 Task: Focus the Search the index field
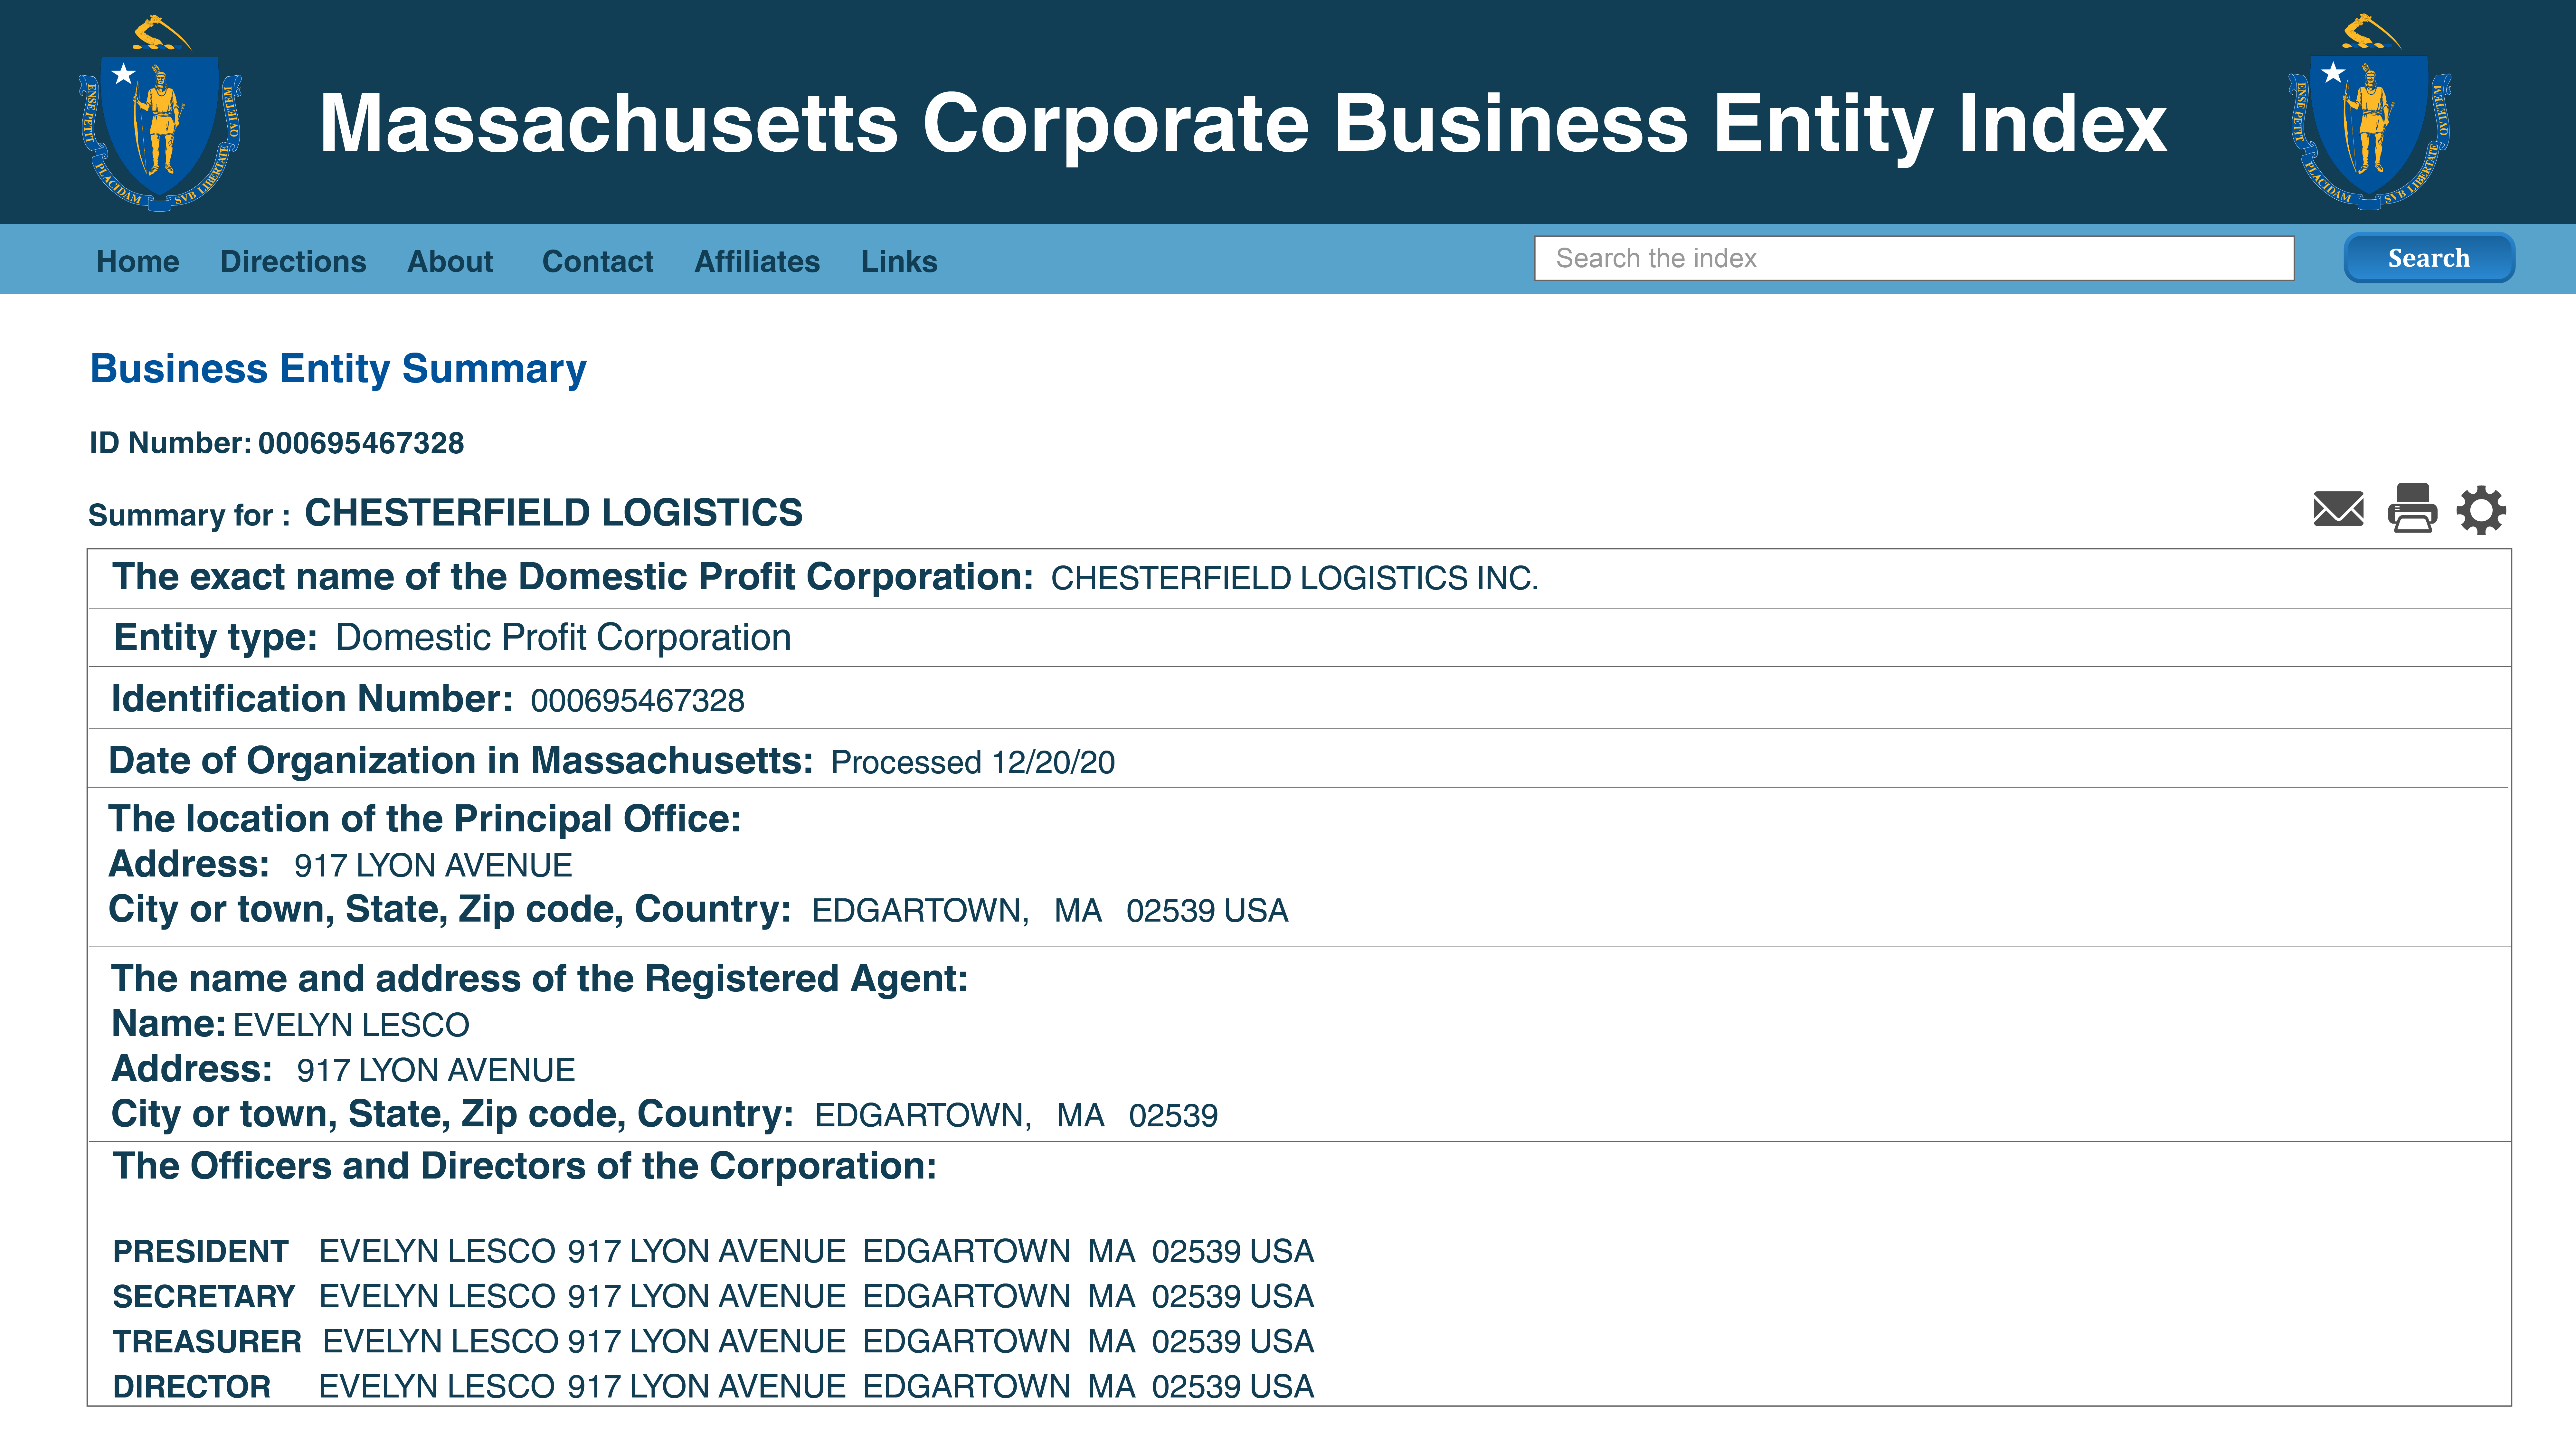(1913, 258)
